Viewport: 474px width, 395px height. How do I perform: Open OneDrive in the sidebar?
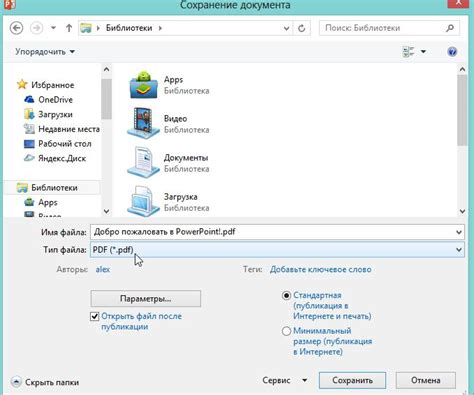55,100
